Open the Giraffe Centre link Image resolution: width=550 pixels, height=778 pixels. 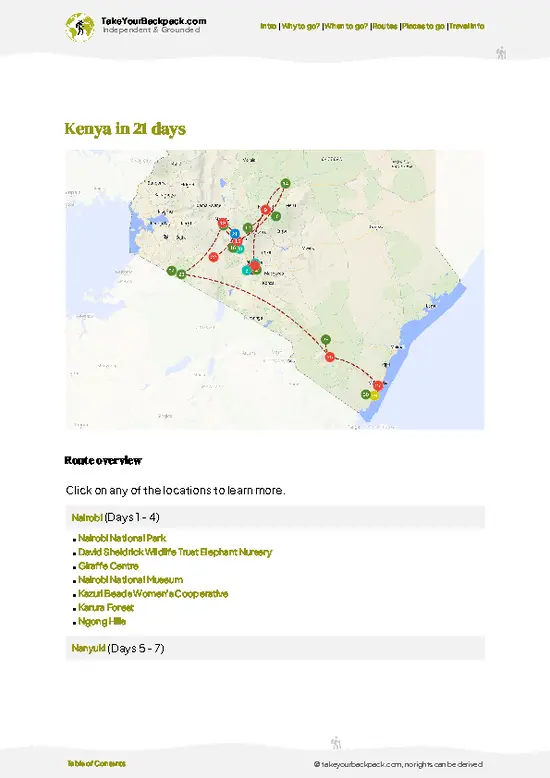point(108,566)
